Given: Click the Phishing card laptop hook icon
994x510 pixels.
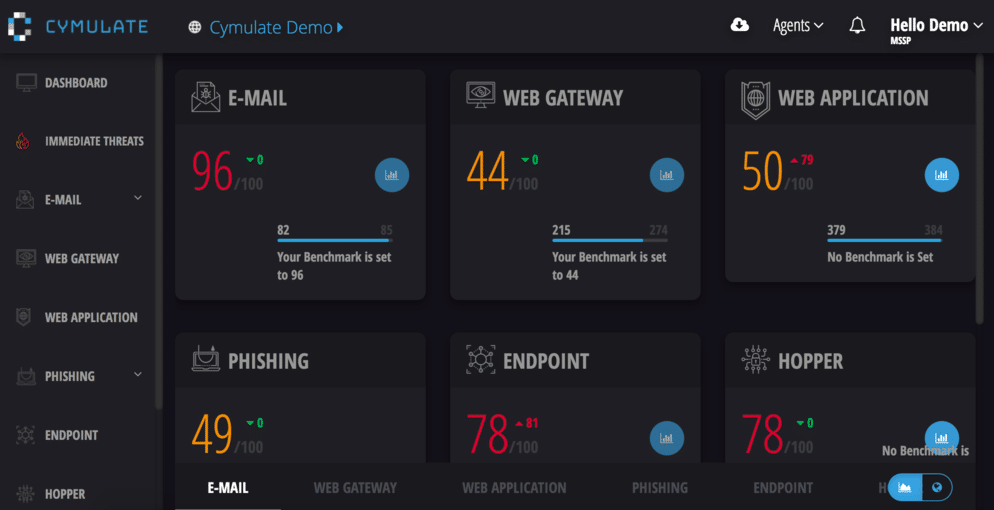Looking at the screenshot, I should pyautogui.click(x=205, y=359).
